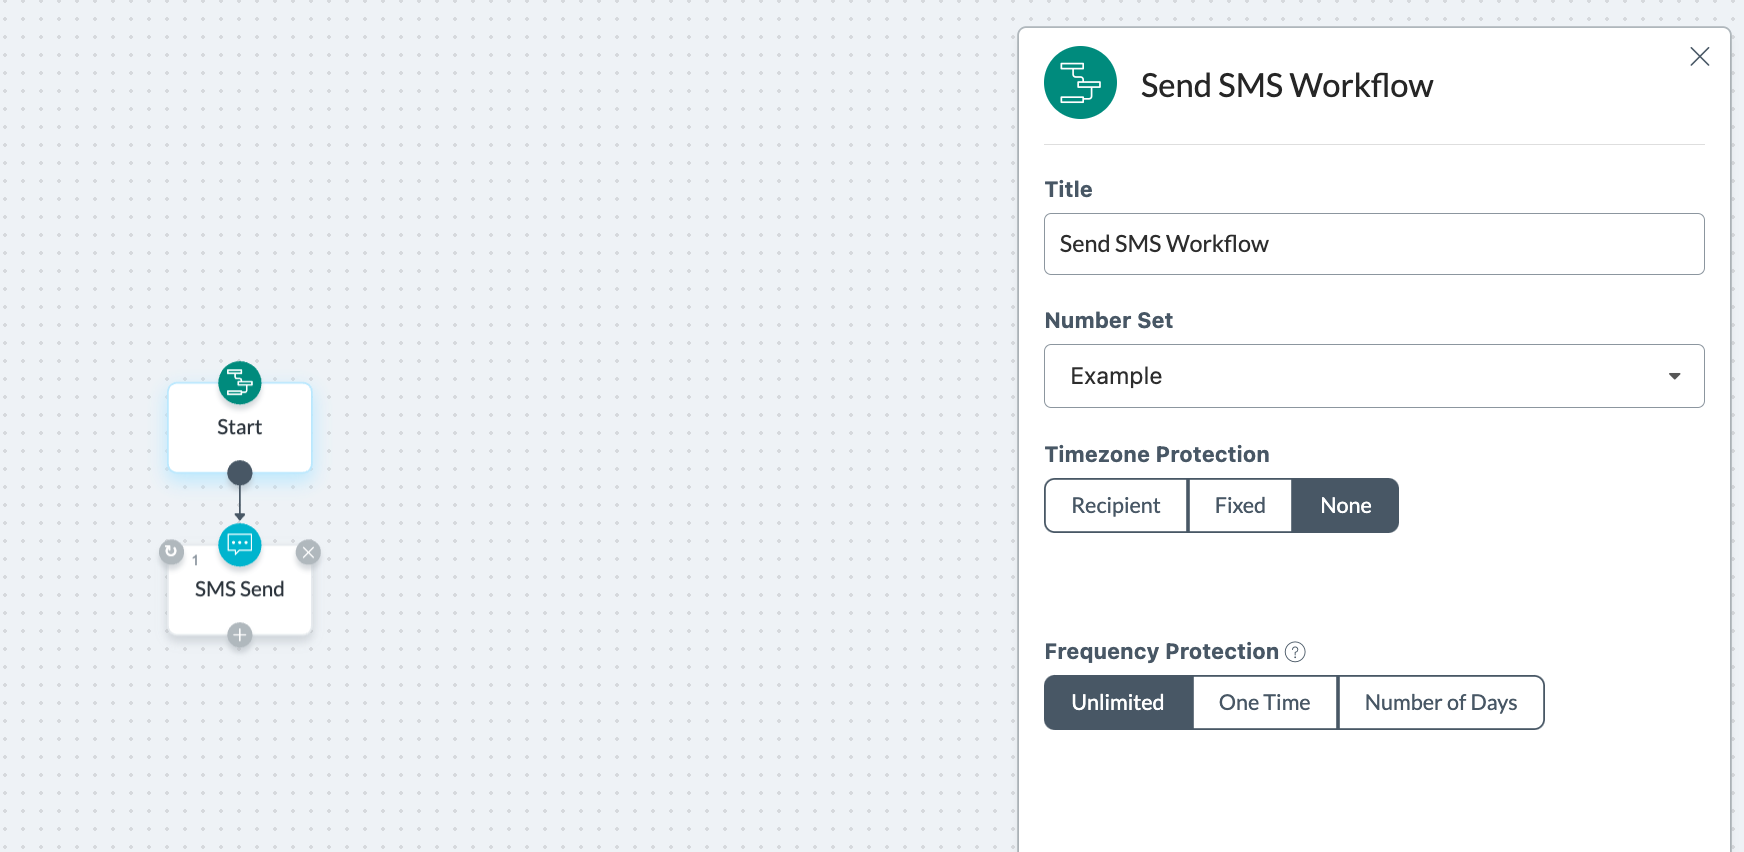Click the Title input field
This screenshot has width=1744, height=852.
pyautogui.click(x=1374, y=244)
